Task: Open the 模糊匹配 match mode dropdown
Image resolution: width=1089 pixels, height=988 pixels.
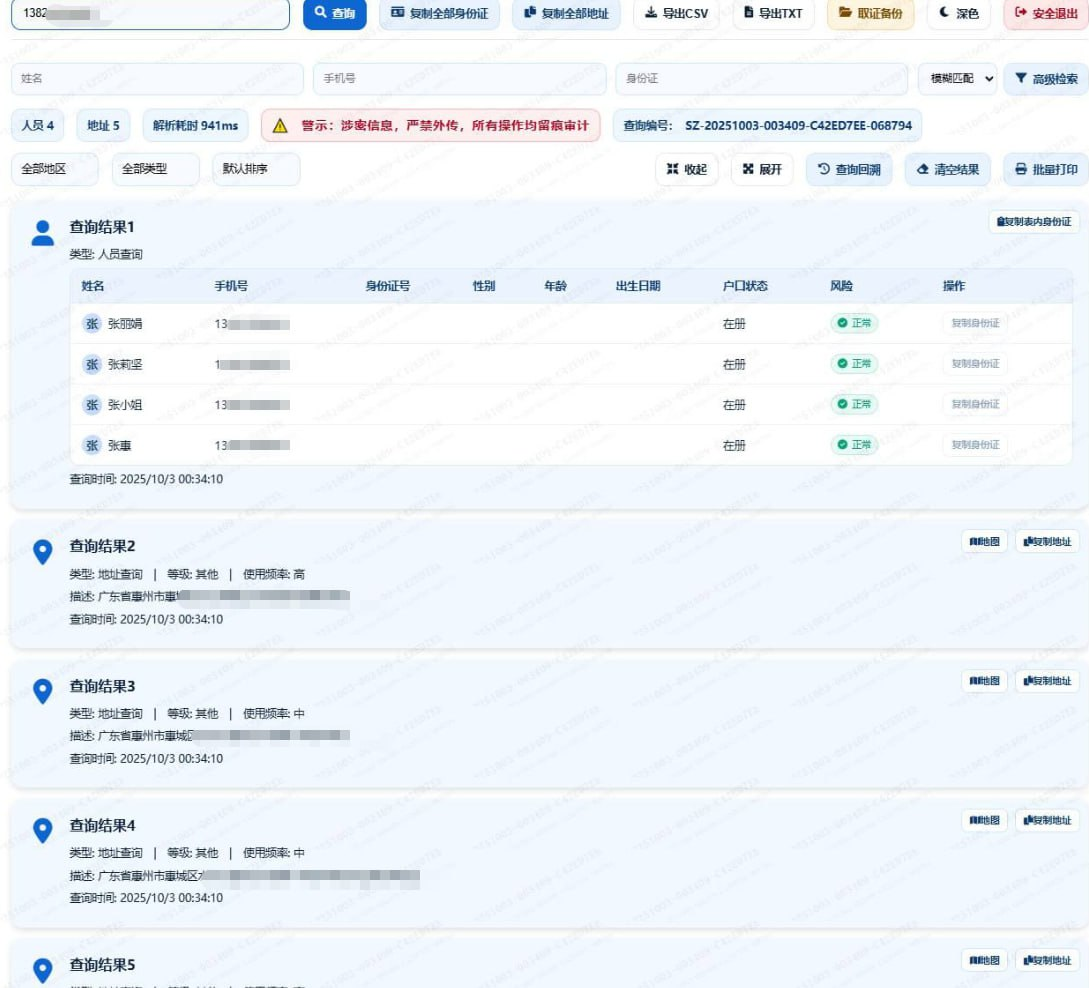Action: point(957,78)
